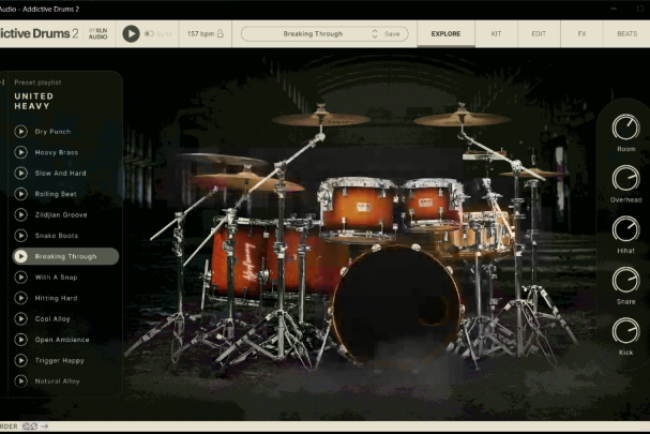This screenshot has height=434, width=650.
Task: Switch to the KIT tab
Action: click(496, 34)
